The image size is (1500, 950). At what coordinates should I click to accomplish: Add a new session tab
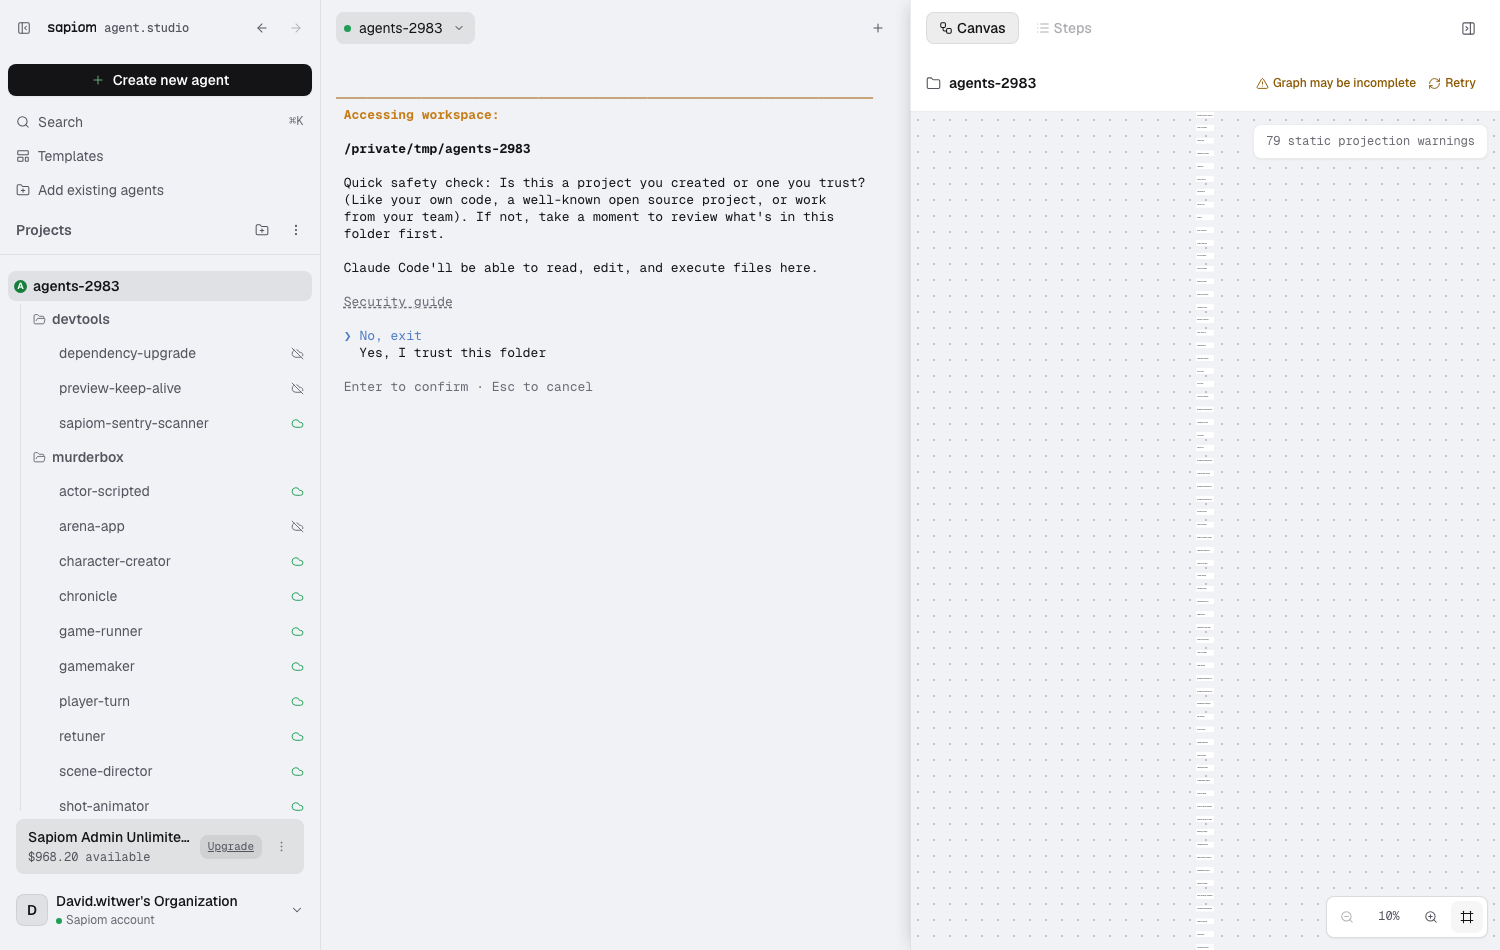tap(878, 28)
